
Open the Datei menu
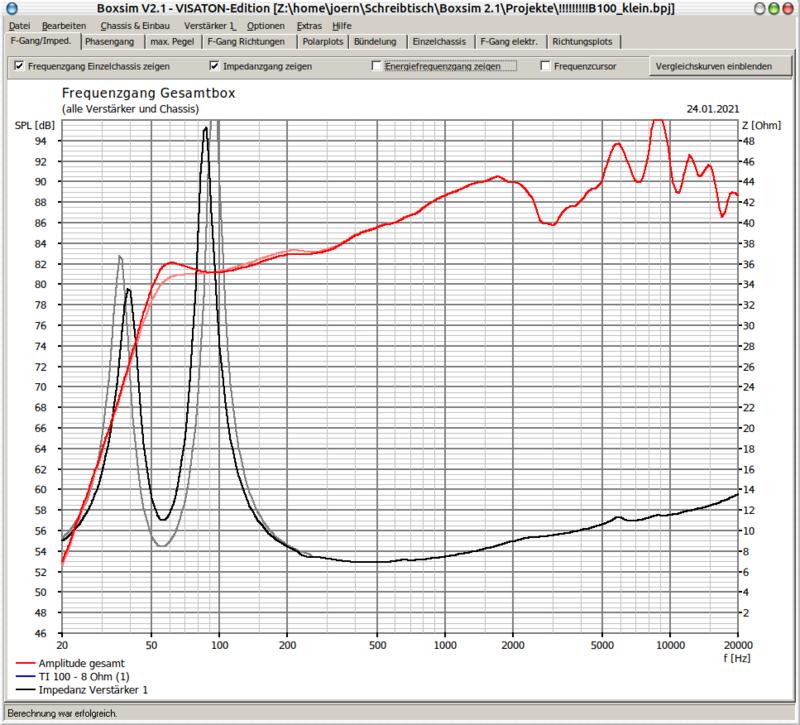pos(19,26)
